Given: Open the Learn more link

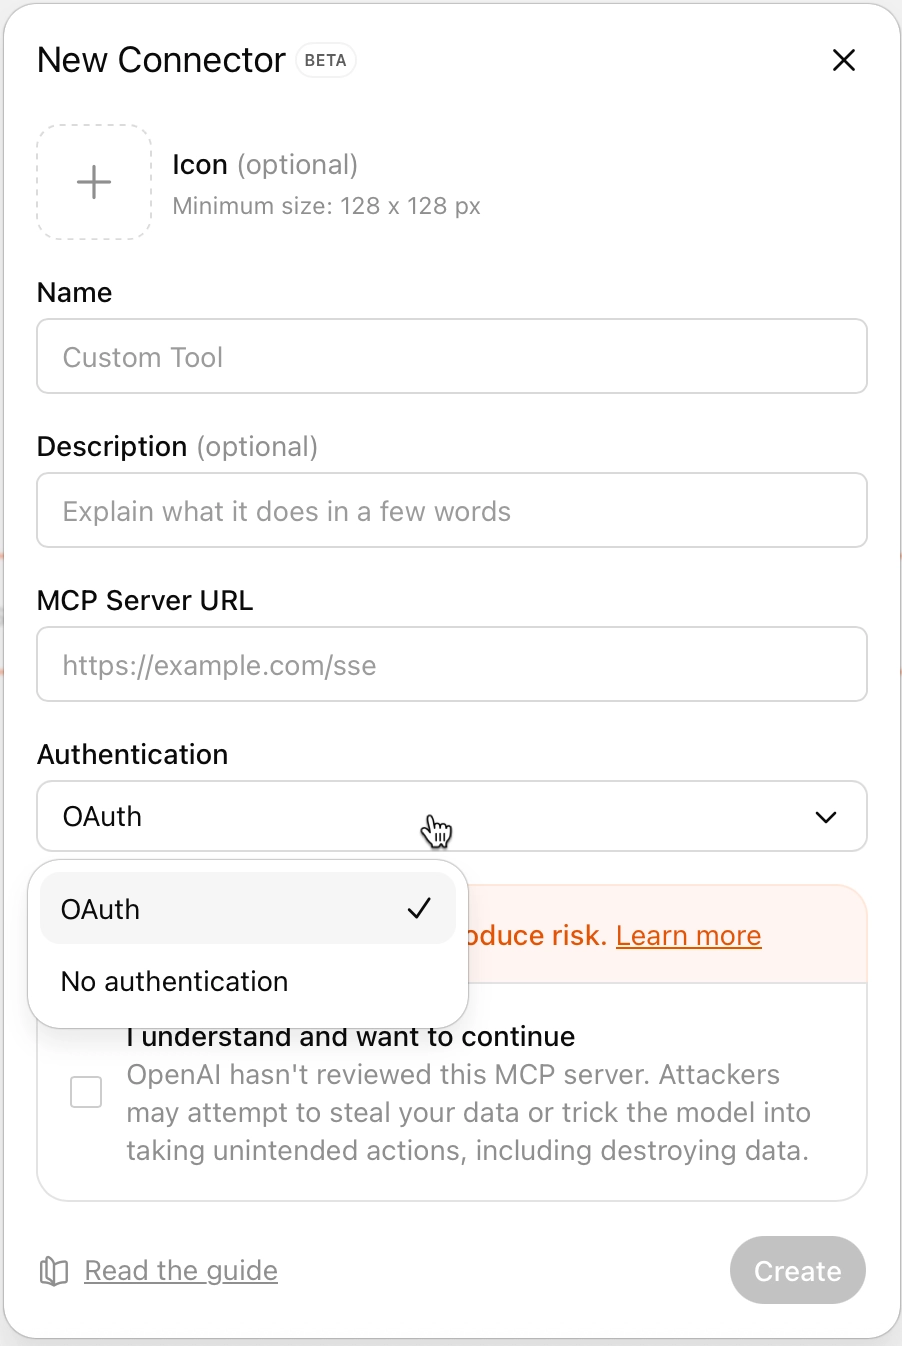Looking at the screenshot, I should pyautogui.click(x=688, y=936).
